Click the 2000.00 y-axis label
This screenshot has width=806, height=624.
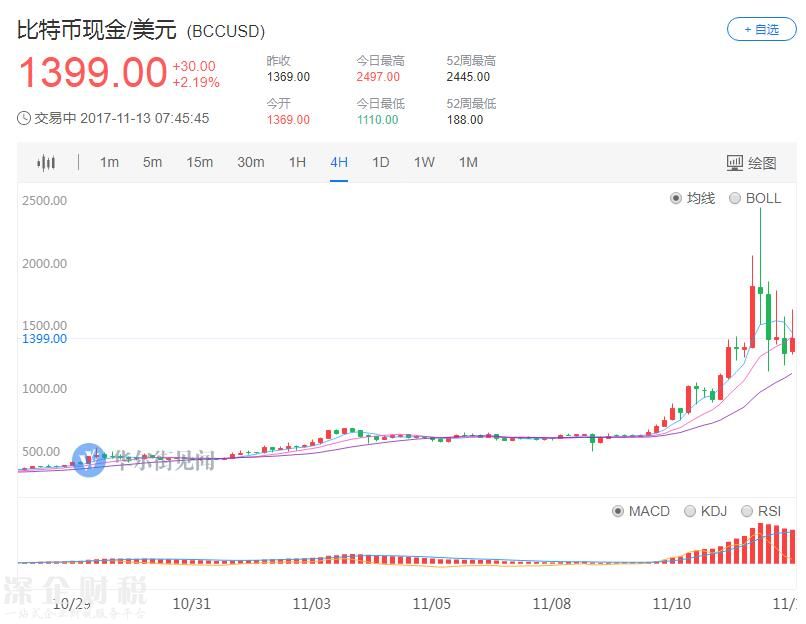pos(44,264)
